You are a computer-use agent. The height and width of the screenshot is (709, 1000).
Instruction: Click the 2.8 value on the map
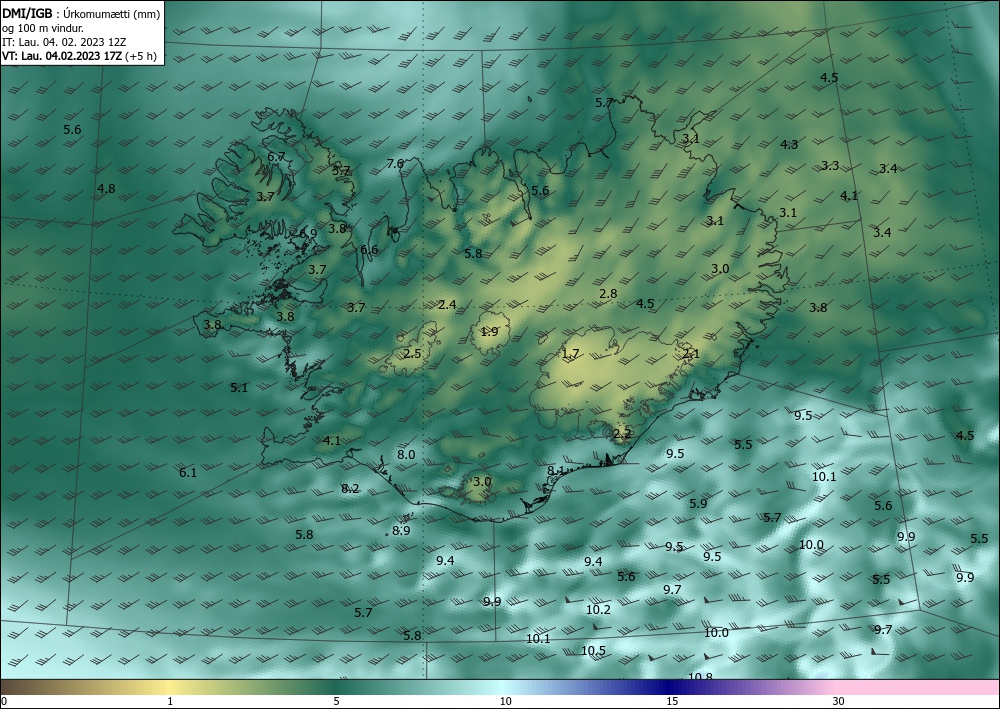click(x=608, y=293)
